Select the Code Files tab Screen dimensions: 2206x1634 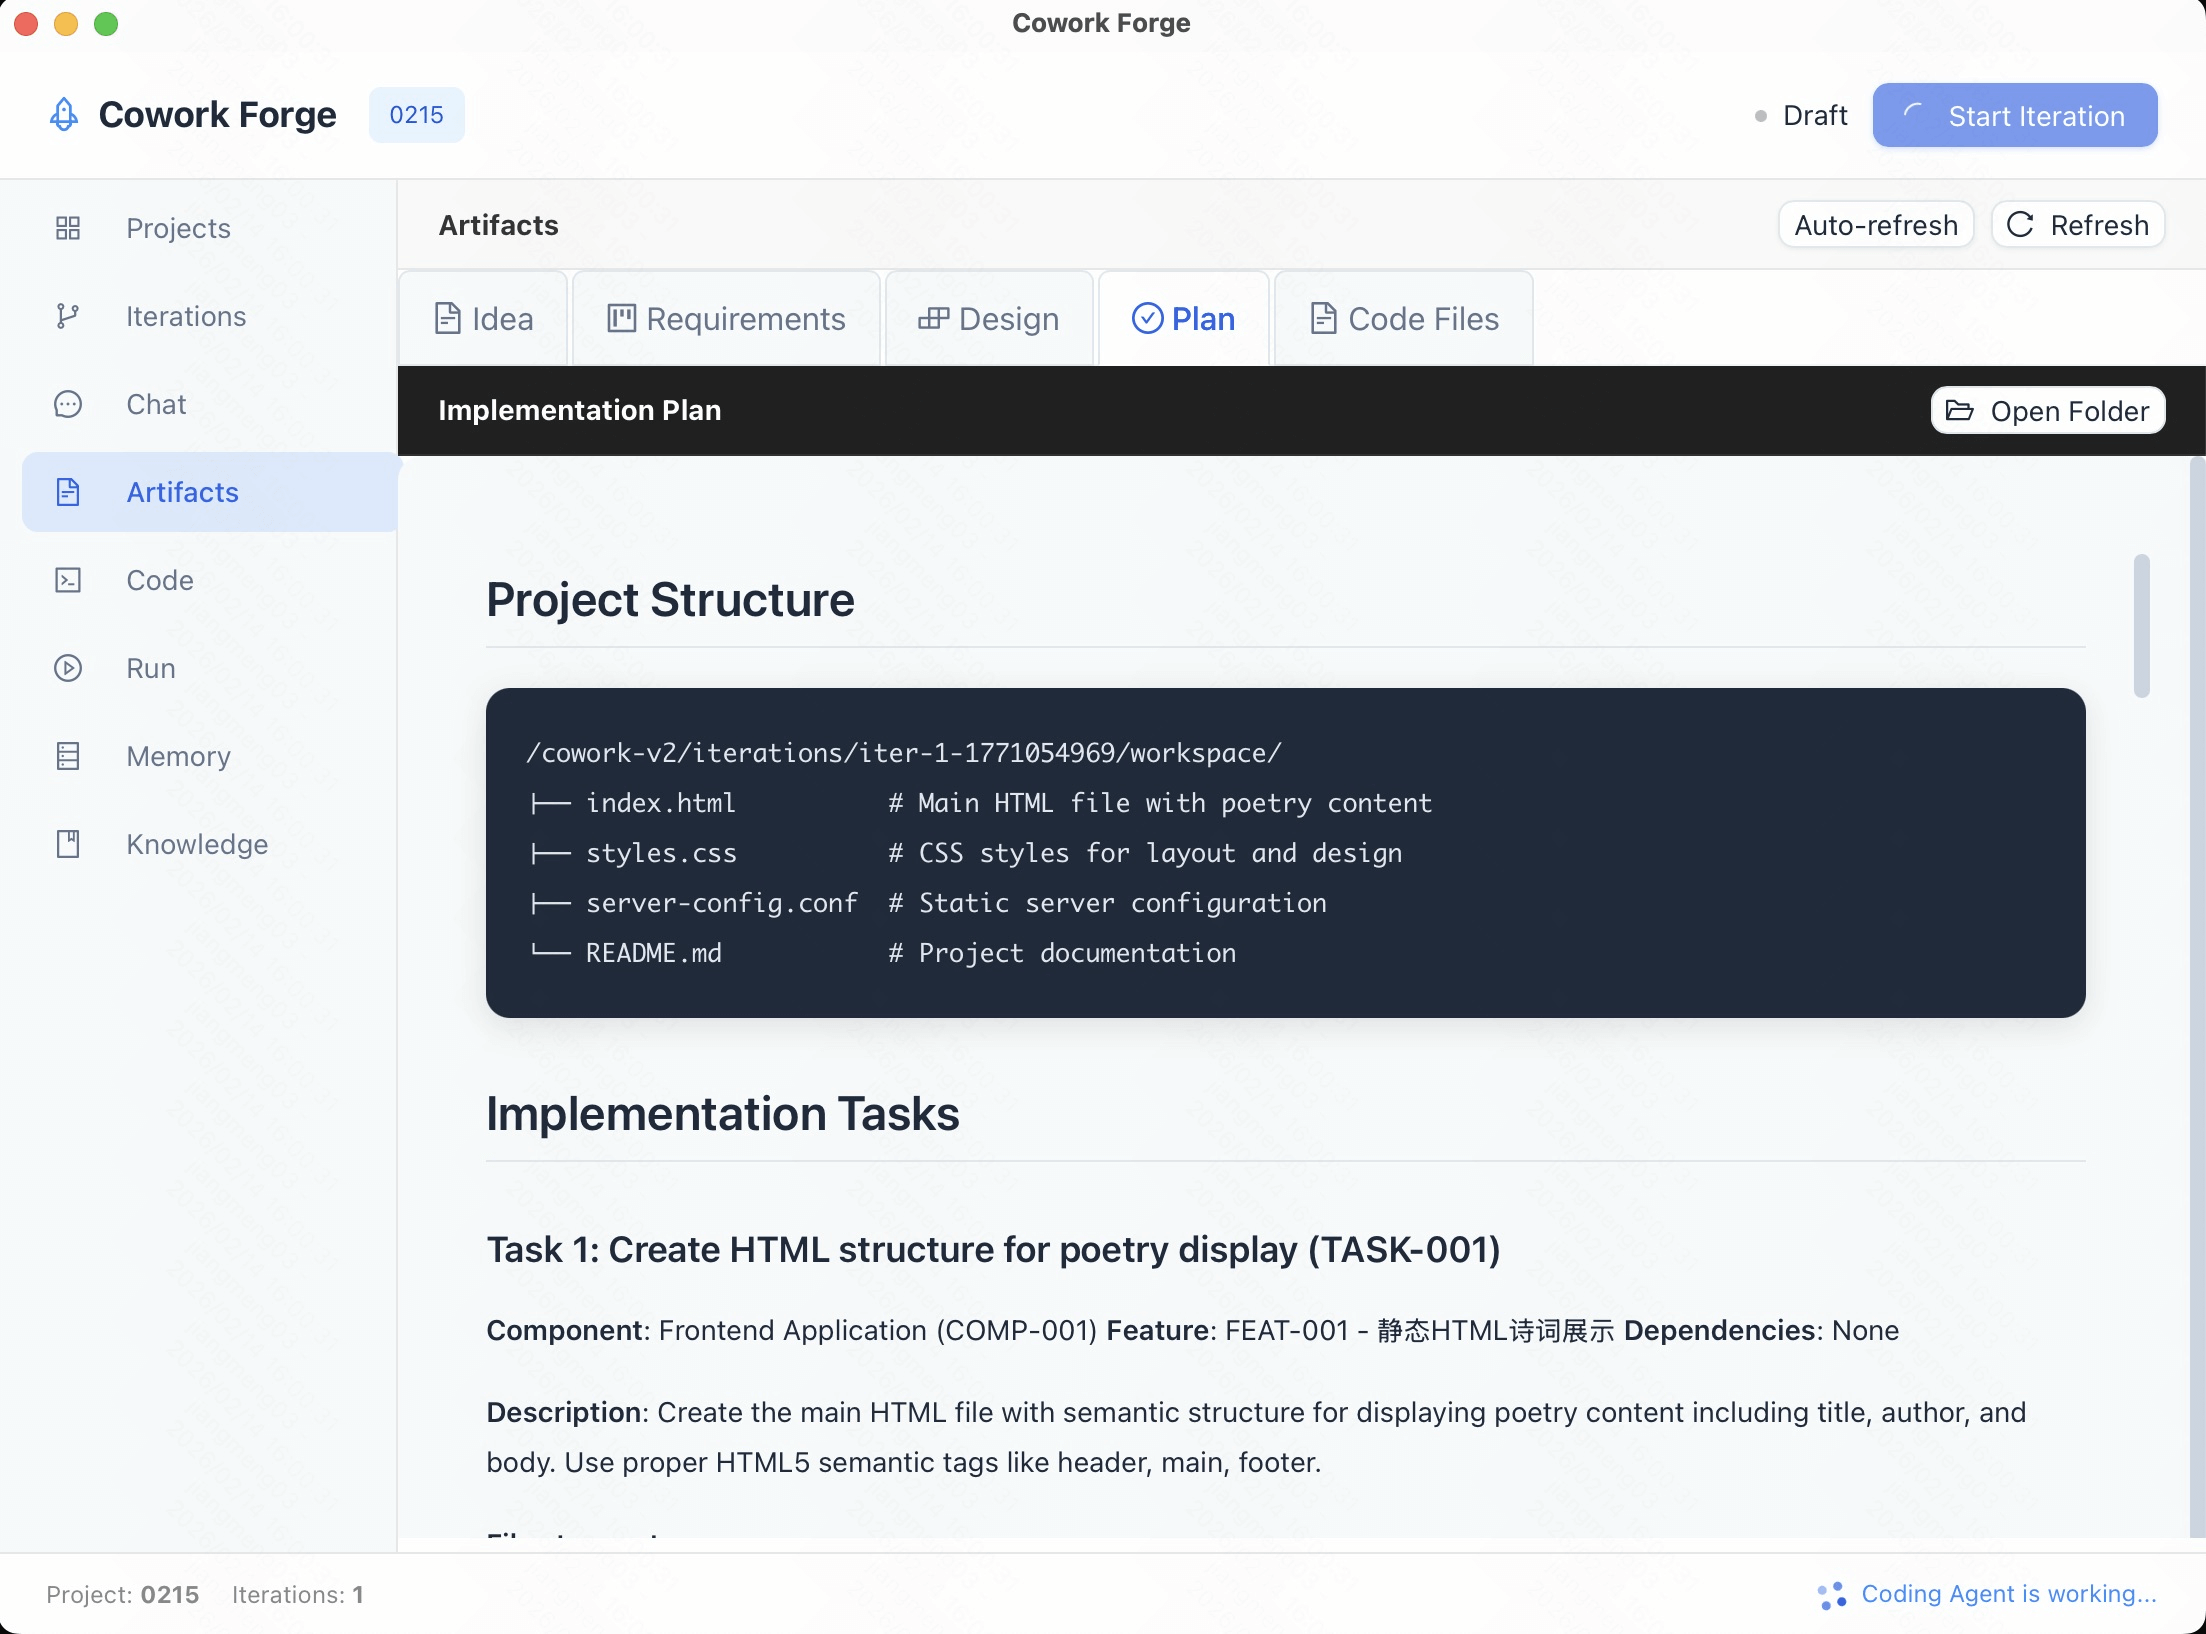[x=1404, y=319]
